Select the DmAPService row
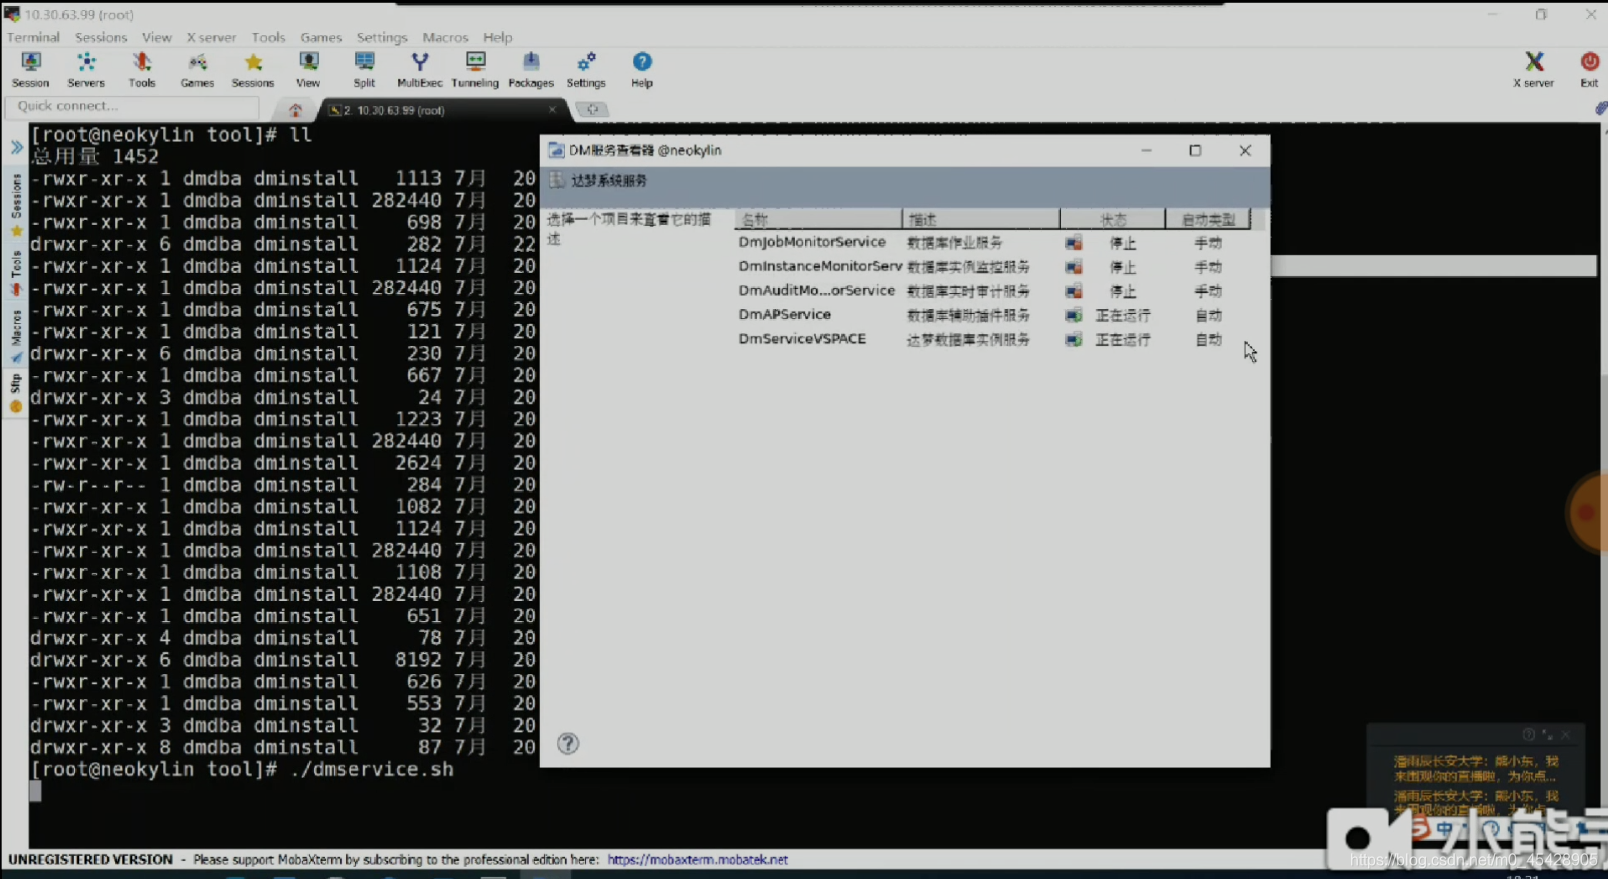The height and width of the screenshot is (879, 1608). tap(995, 315)
